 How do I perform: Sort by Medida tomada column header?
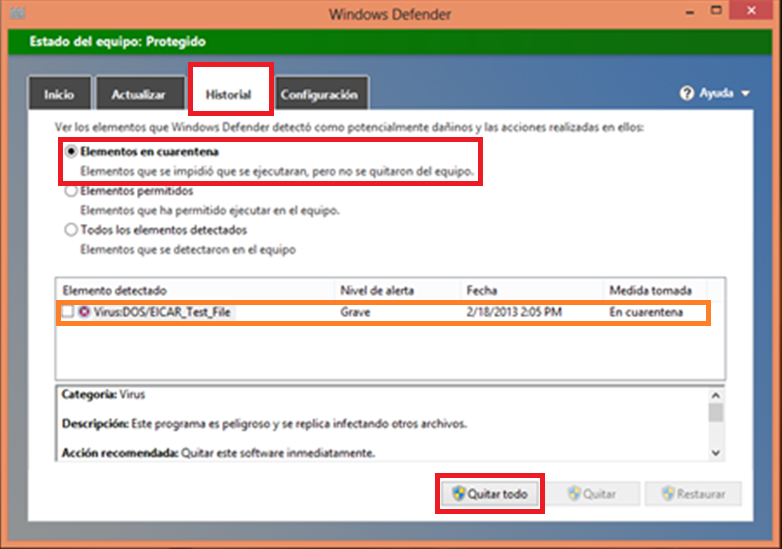tap(655, 290)
